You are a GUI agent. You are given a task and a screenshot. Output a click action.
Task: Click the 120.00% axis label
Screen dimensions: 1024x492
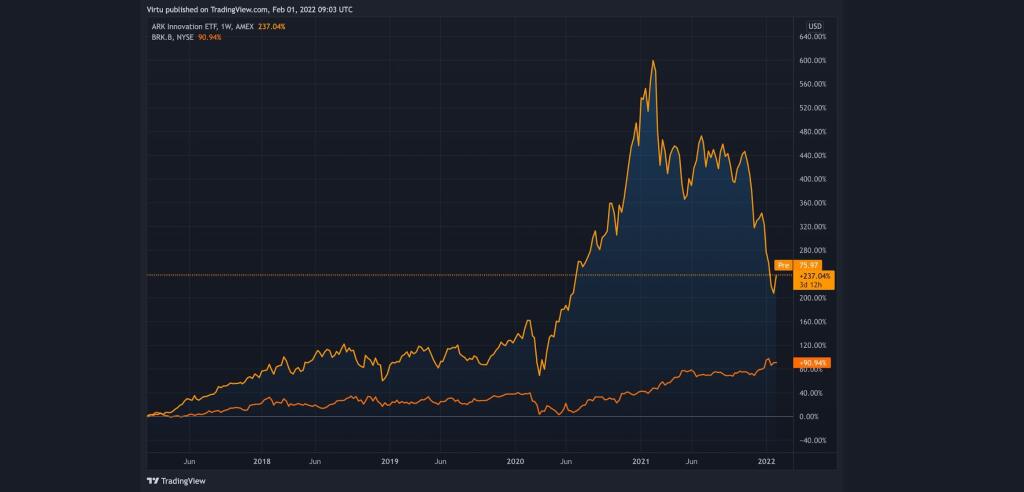(x=814, y=345)
